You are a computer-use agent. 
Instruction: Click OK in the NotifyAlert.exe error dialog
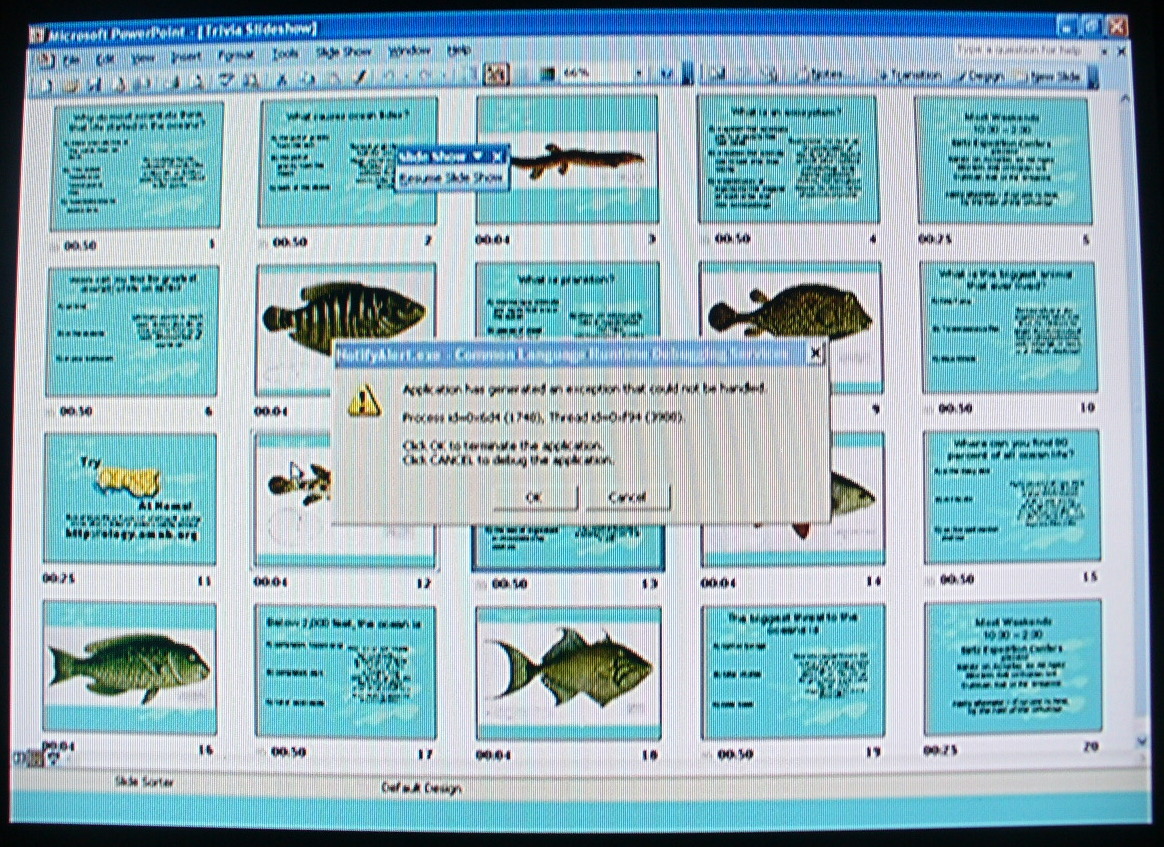(534, 497)
